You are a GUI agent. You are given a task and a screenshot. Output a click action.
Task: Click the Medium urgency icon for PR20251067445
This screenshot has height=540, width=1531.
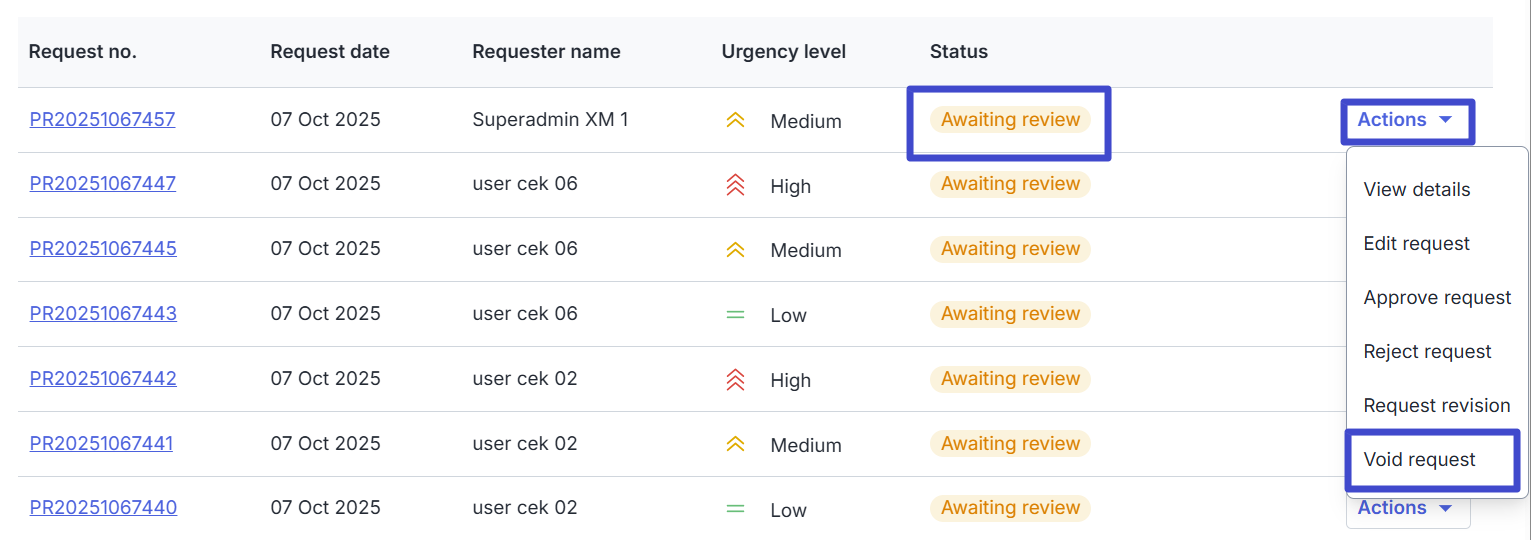tap(735, 250)
